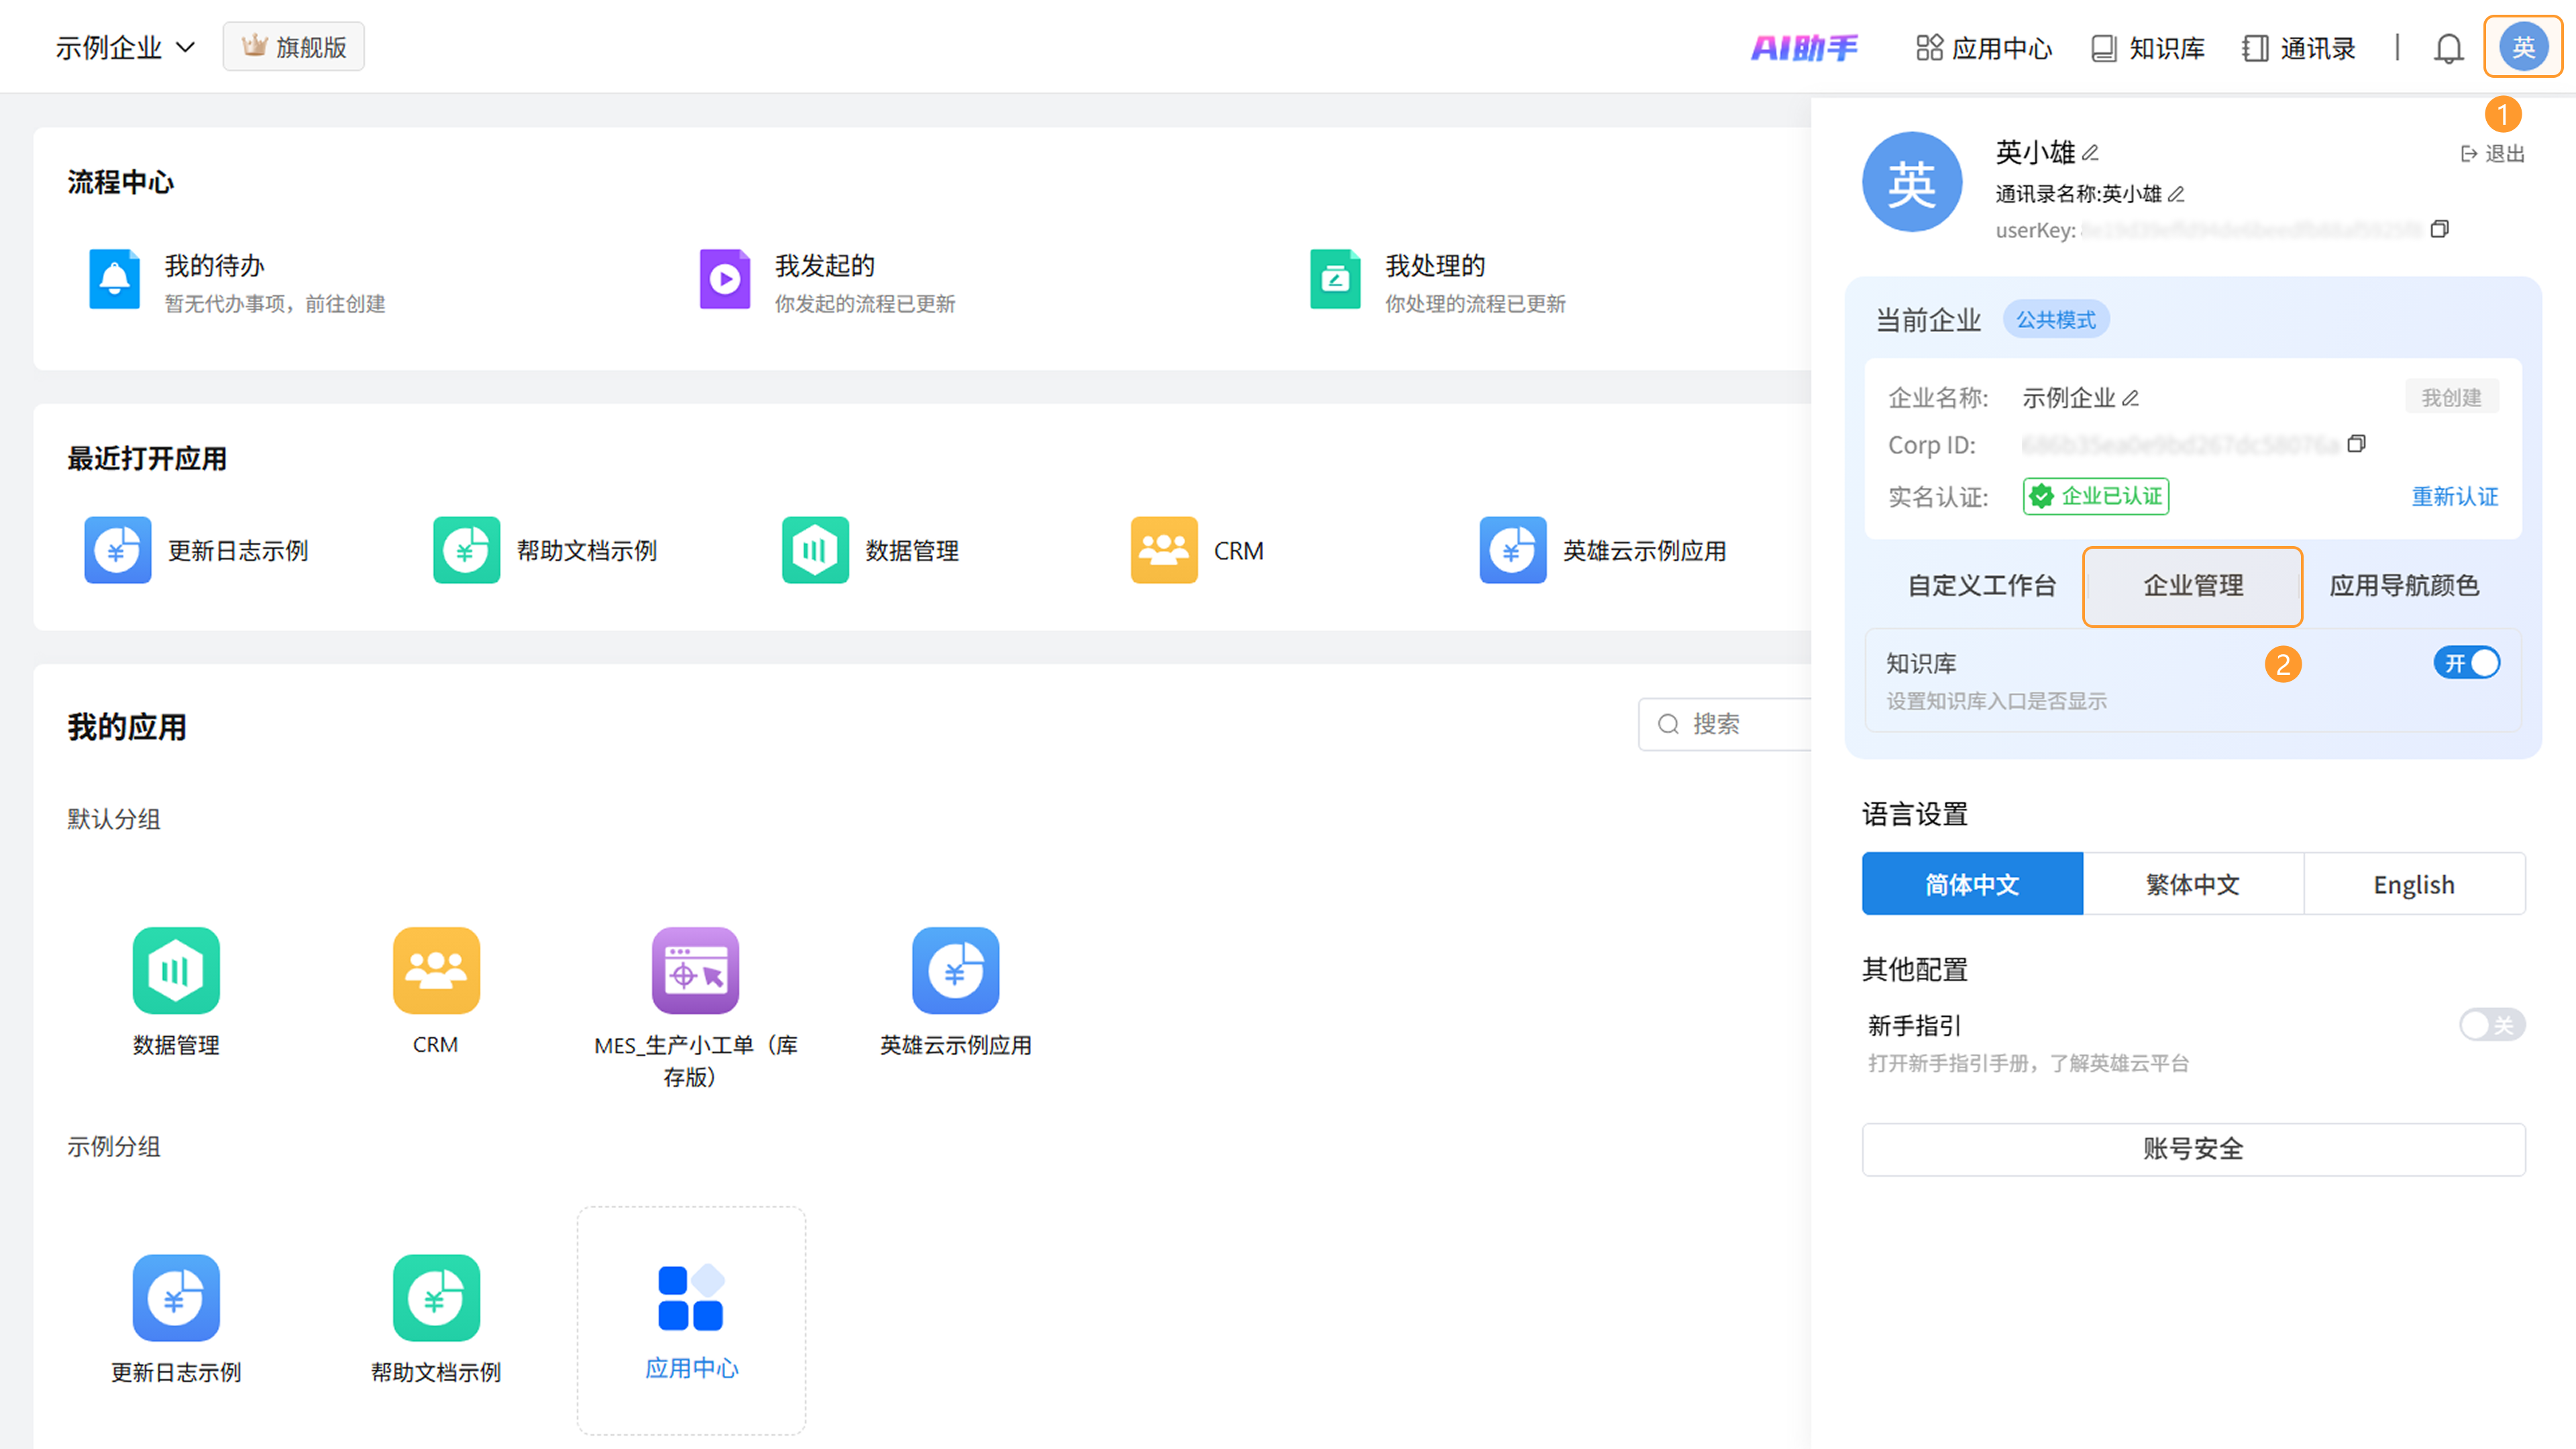Enable the 新手指引 toggle
Screen dimensions: 2576x1449
pos(2491,1025)
